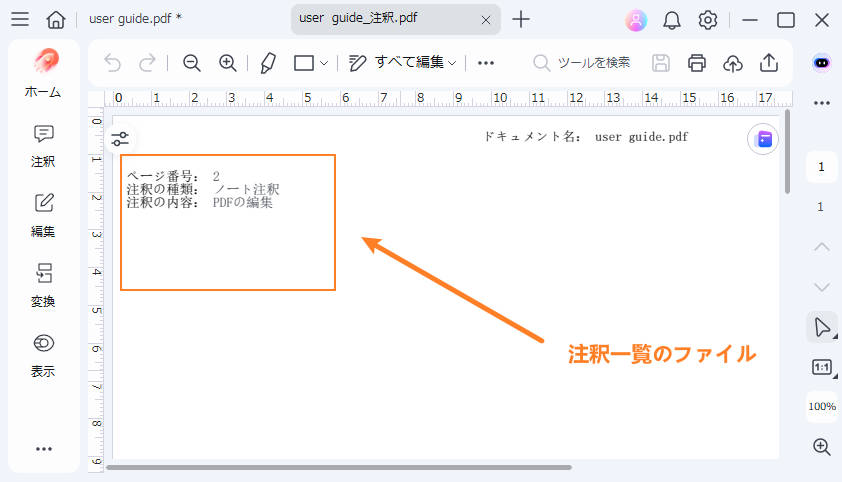
Task: Open the 100% zoom level control
Action: tap(822, 406)
